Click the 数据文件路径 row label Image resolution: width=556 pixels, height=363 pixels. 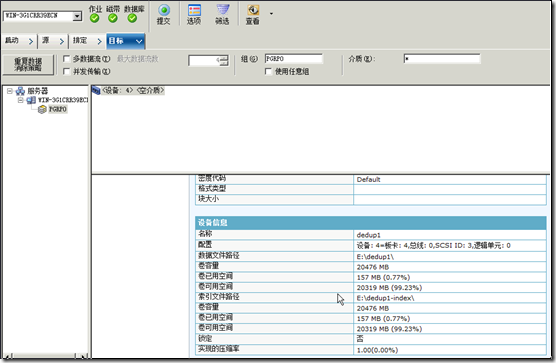(218, 255)
